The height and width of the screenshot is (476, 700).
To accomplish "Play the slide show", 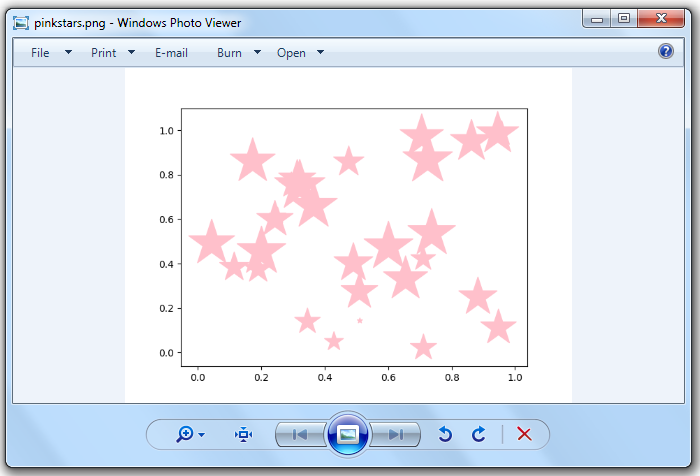I will tap(348, 434).
